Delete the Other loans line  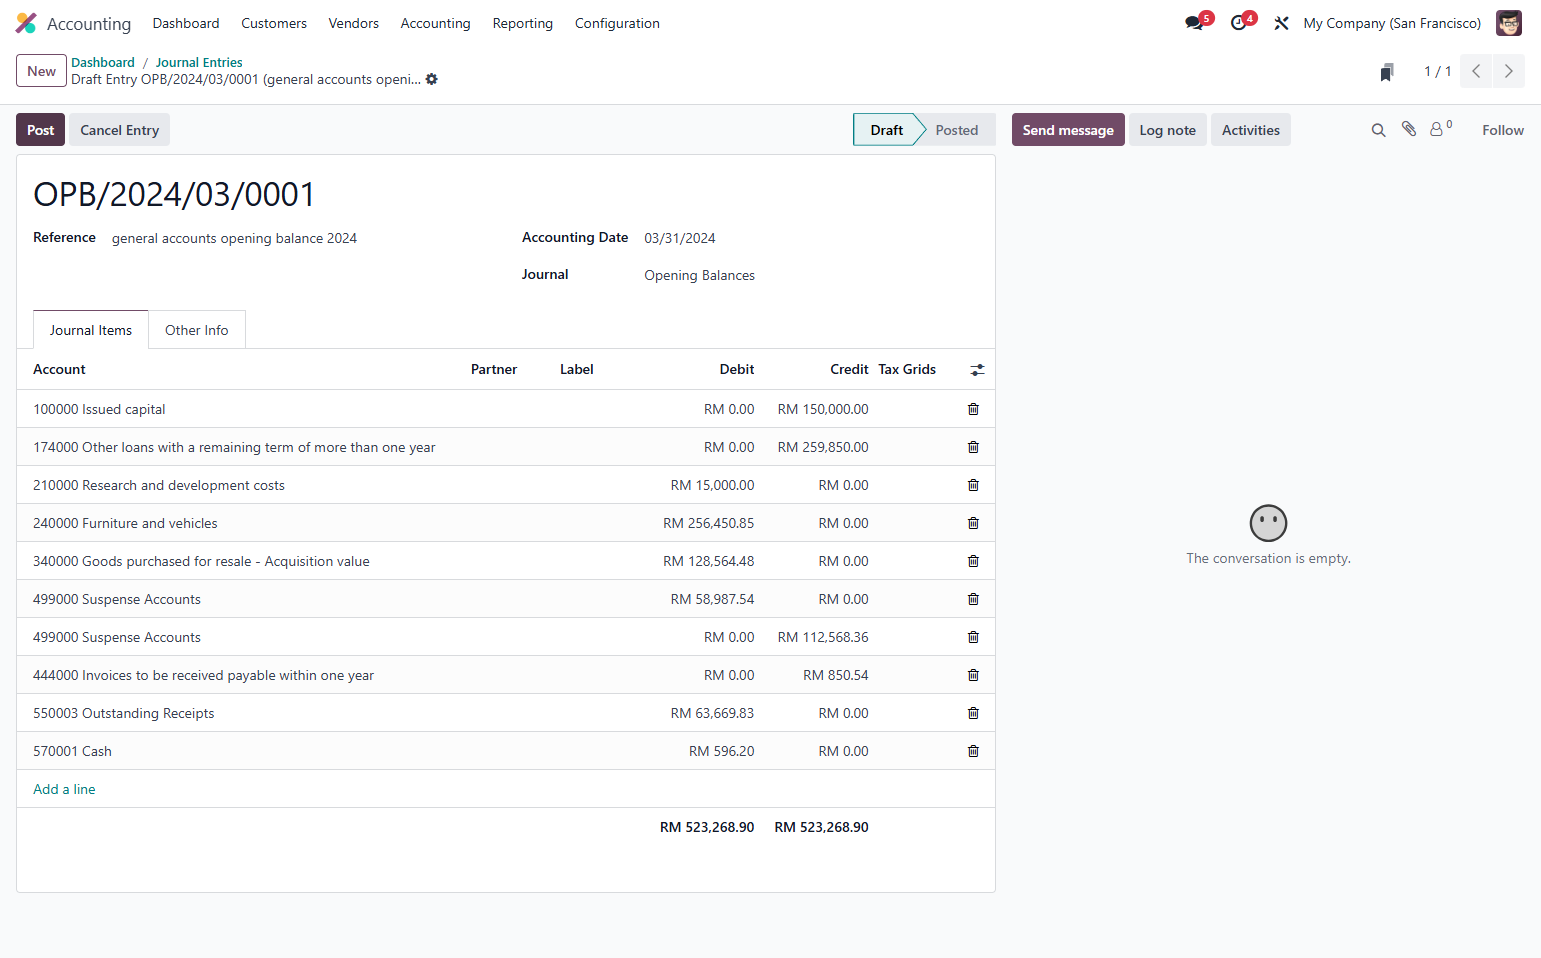(x=973, y=447)
